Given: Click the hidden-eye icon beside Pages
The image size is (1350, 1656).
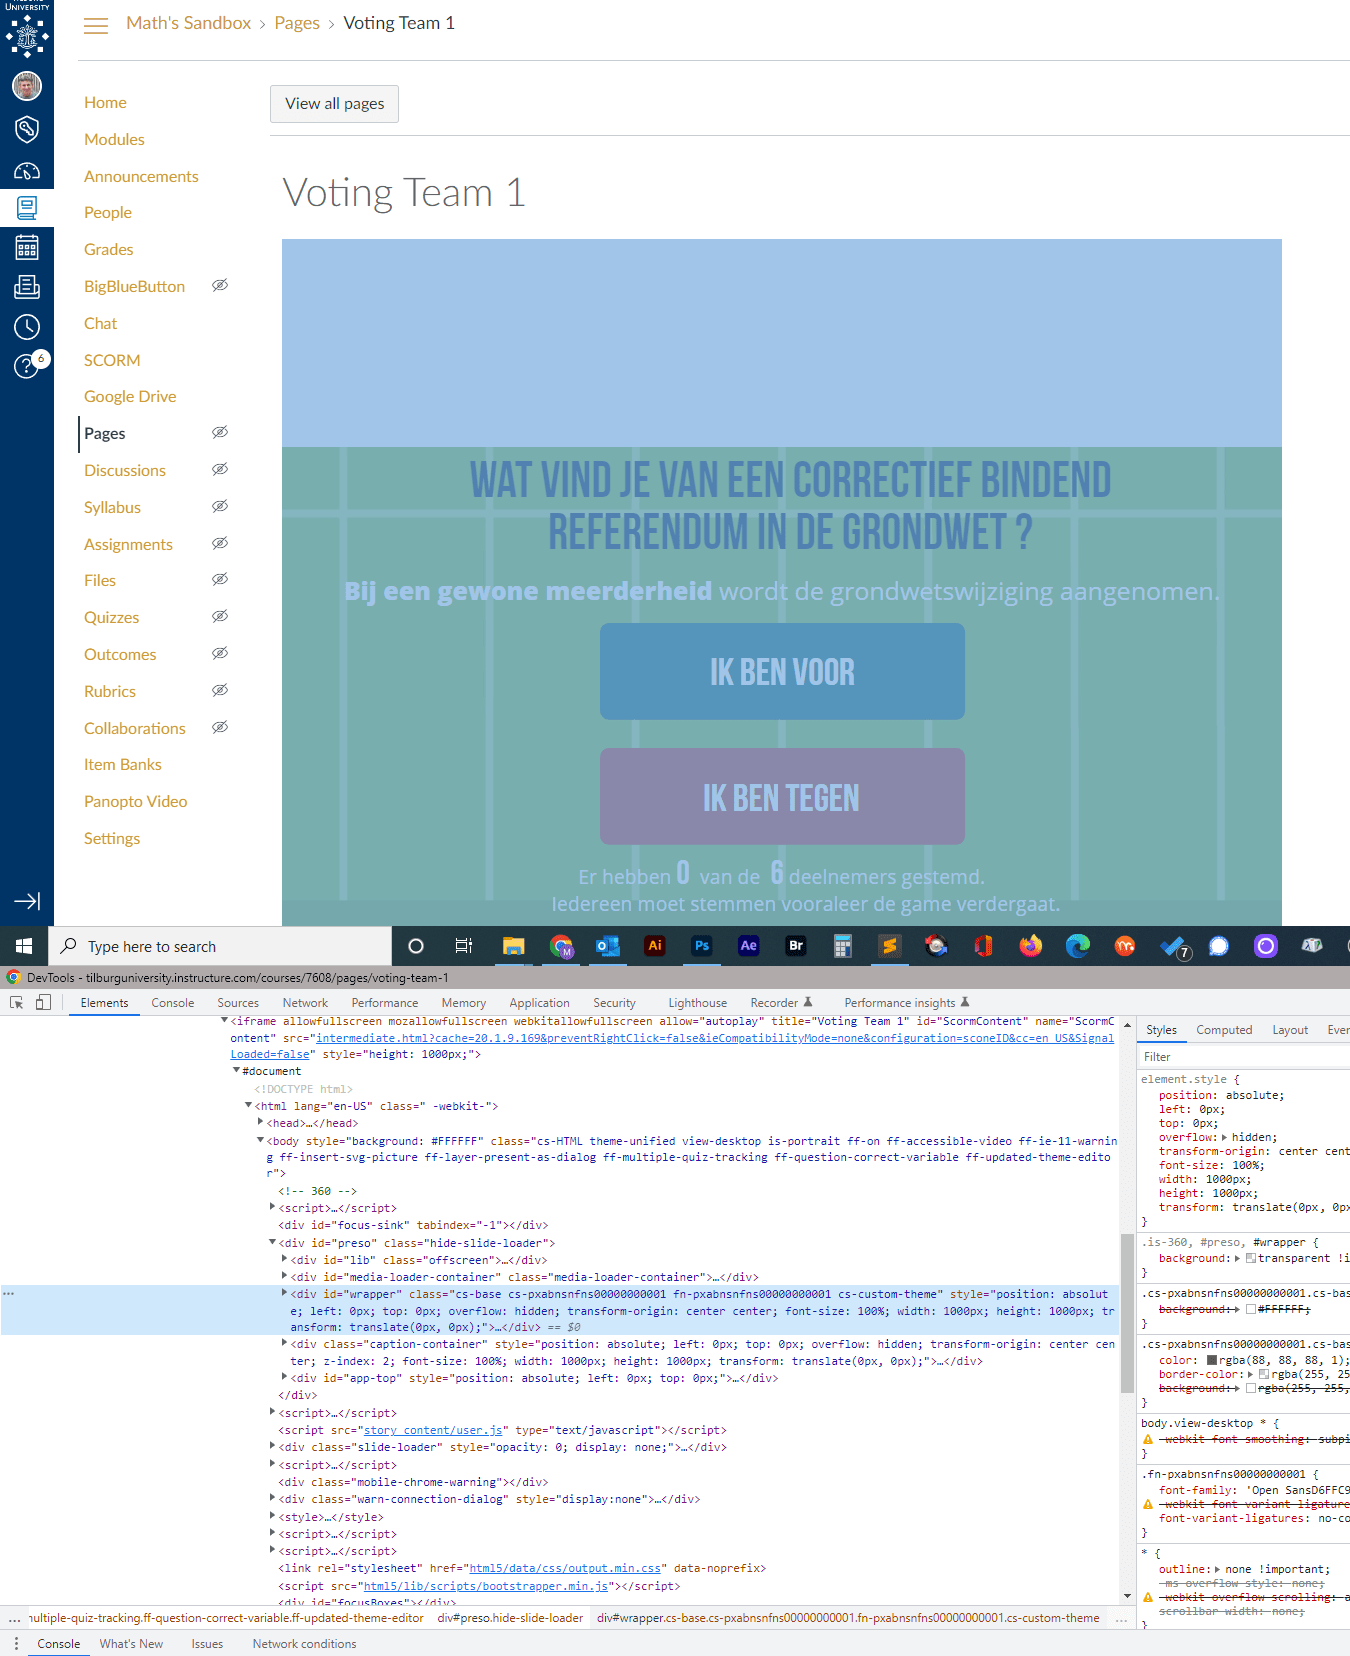Looking at the screenshot, I should coord(220,433).
